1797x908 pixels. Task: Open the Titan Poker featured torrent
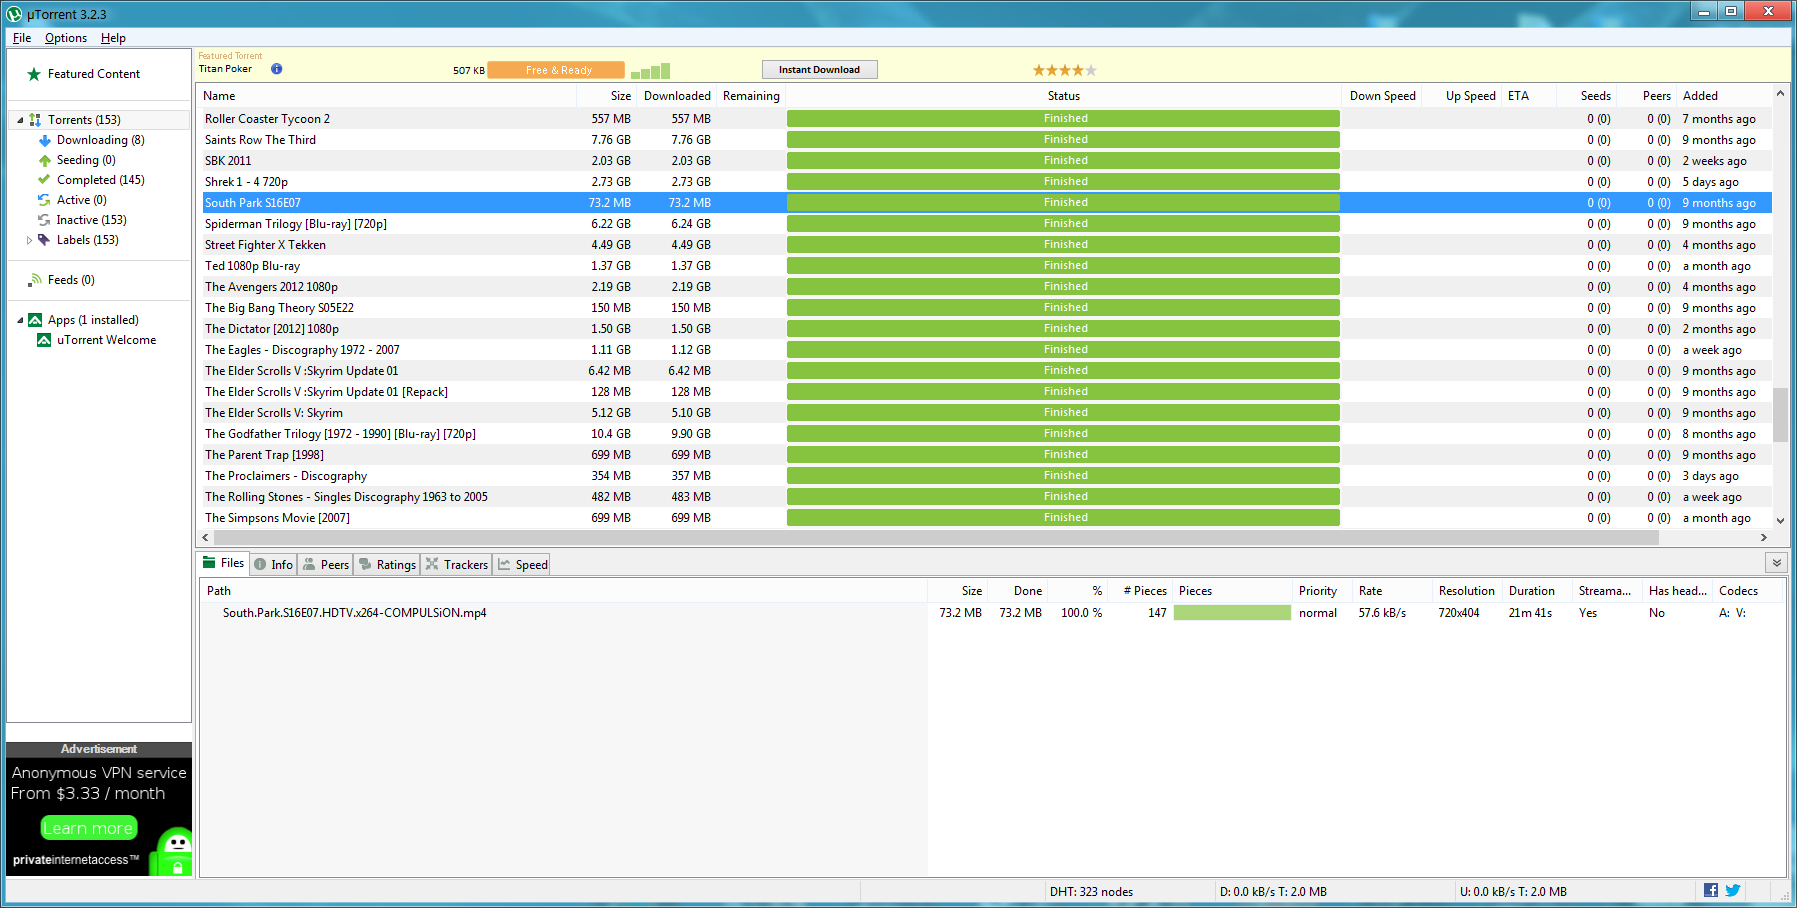(225, 69)
